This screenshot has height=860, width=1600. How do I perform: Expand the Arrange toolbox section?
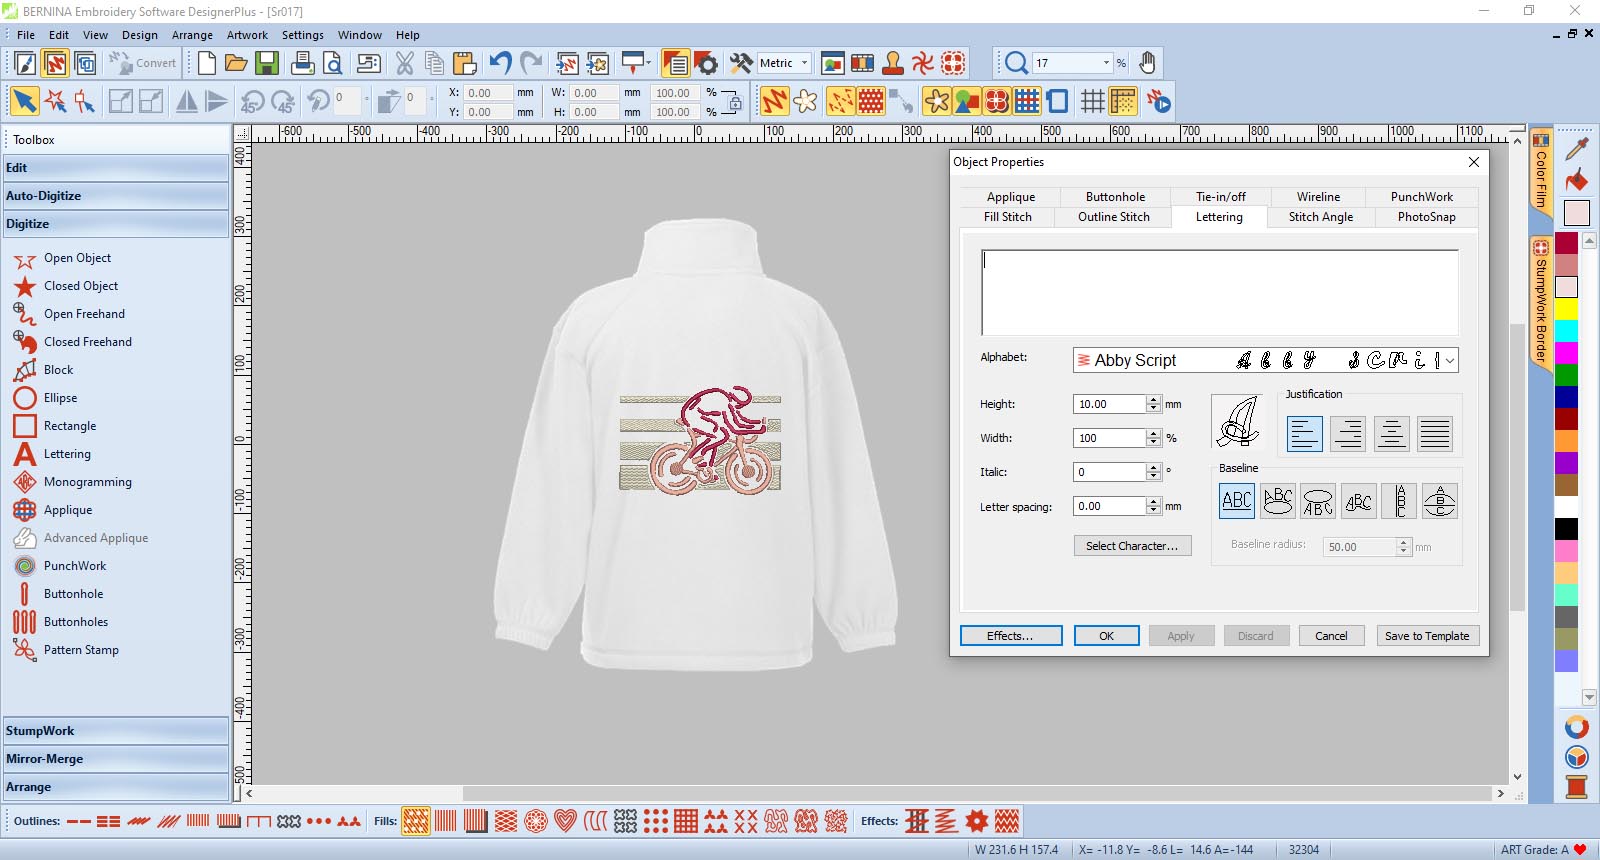click(x=115, y=787)
